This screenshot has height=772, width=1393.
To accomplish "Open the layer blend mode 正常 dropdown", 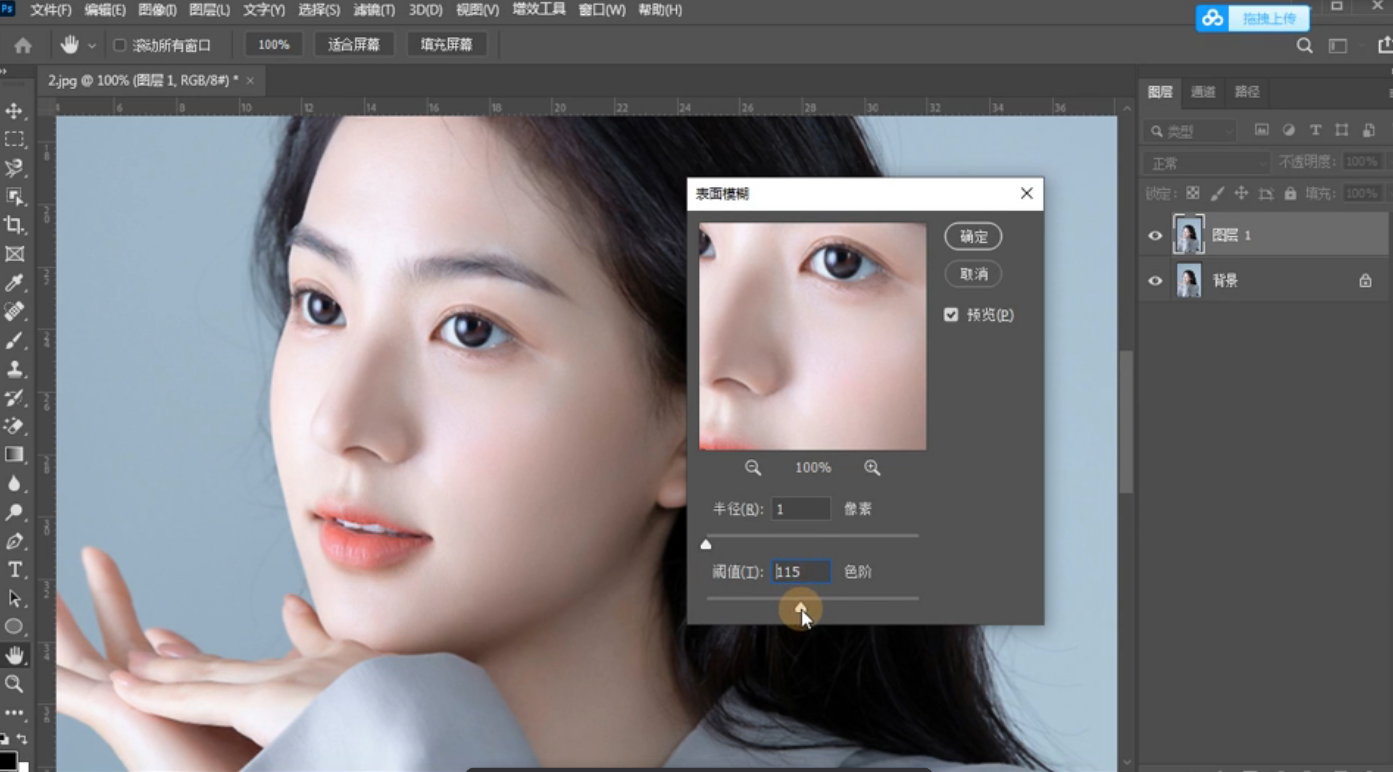I will 1206,163.
